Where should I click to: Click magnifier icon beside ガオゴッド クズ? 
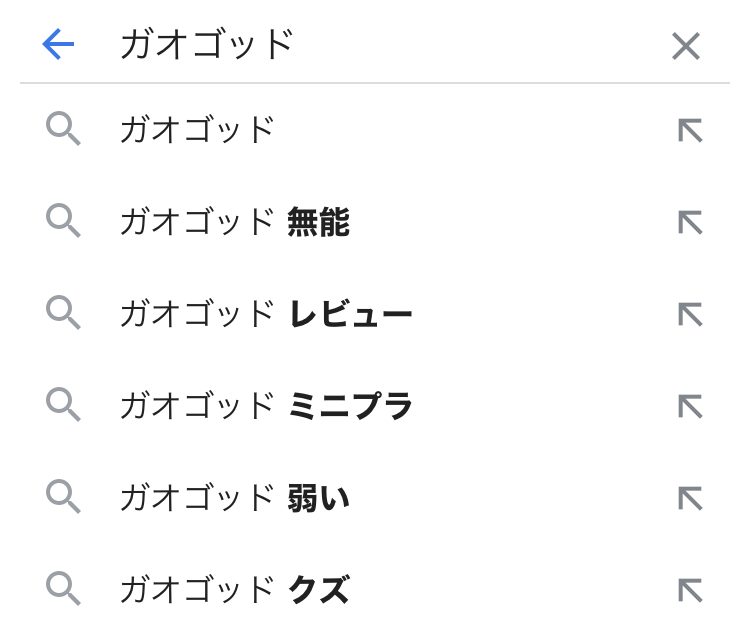point(63,590)
